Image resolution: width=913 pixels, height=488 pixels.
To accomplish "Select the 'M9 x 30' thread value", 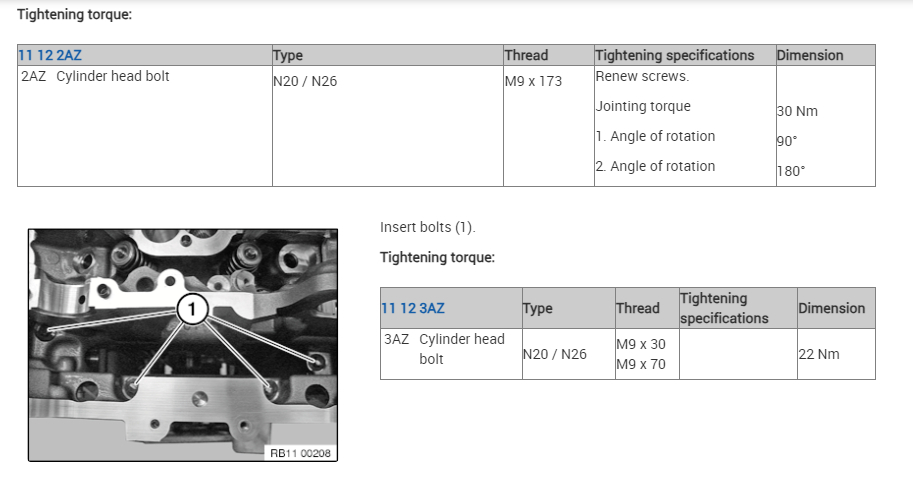I will pyautogui.click(x=640, y=344).
